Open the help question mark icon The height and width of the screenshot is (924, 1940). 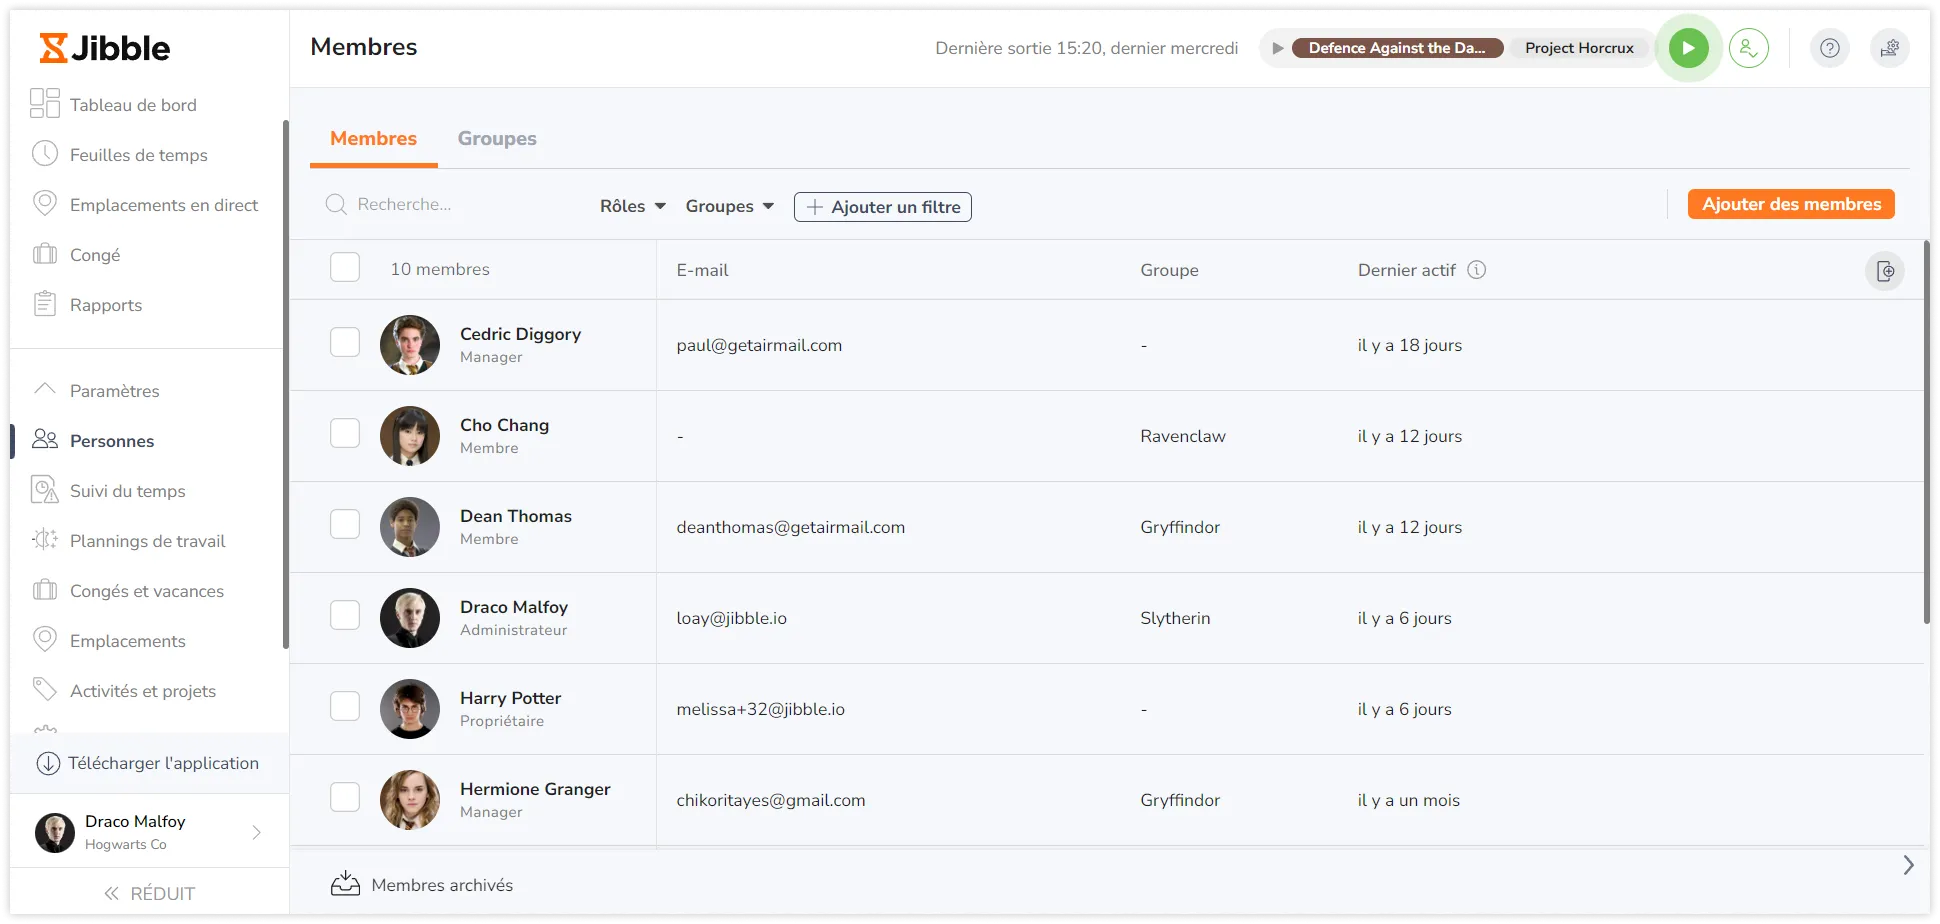1829,48
